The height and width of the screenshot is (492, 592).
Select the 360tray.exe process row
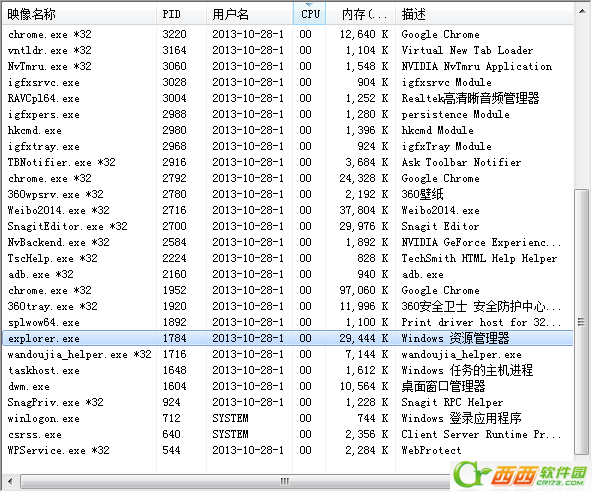pyautogui.click(x=288, y=306)
